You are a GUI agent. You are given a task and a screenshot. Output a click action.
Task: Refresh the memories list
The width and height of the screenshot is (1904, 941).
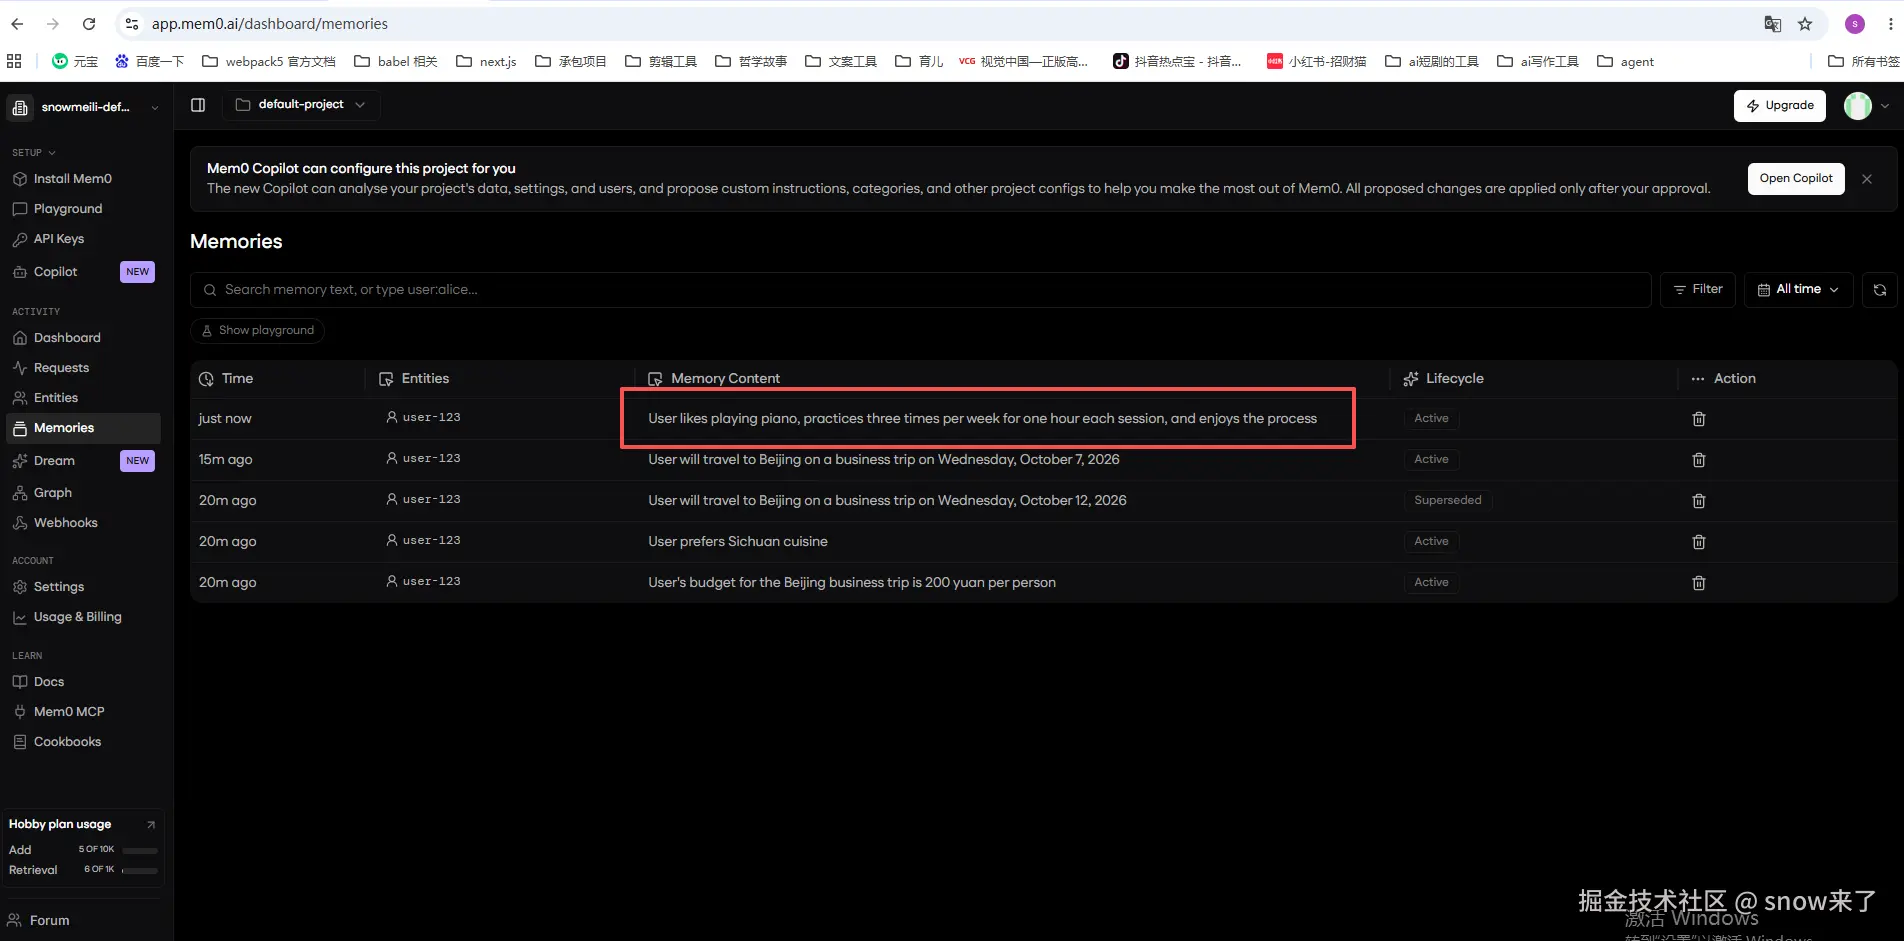[x=1879, y=290]
